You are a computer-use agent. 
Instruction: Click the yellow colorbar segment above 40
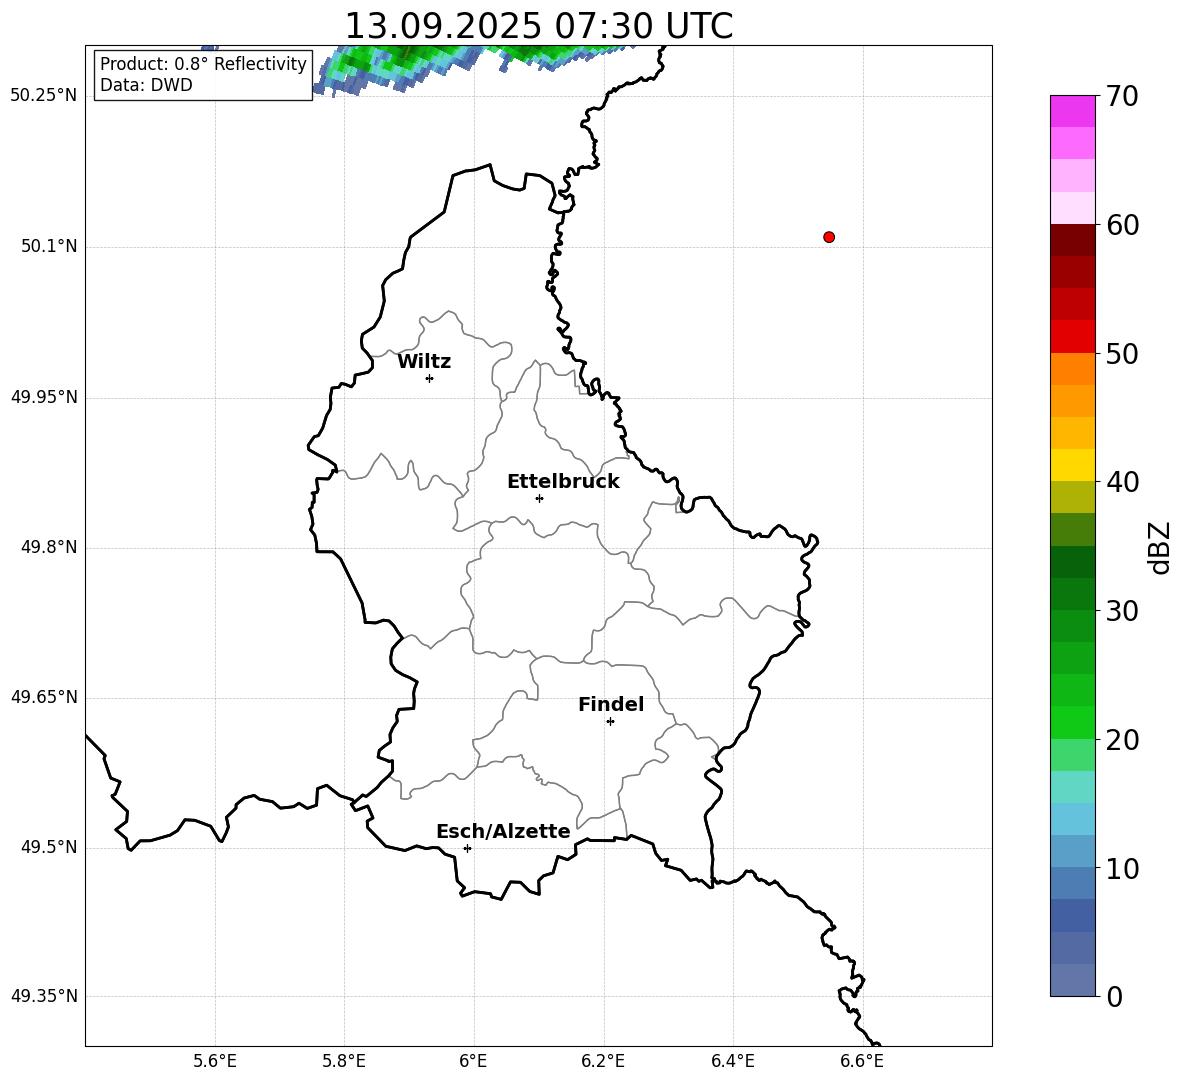(1073, 465)
